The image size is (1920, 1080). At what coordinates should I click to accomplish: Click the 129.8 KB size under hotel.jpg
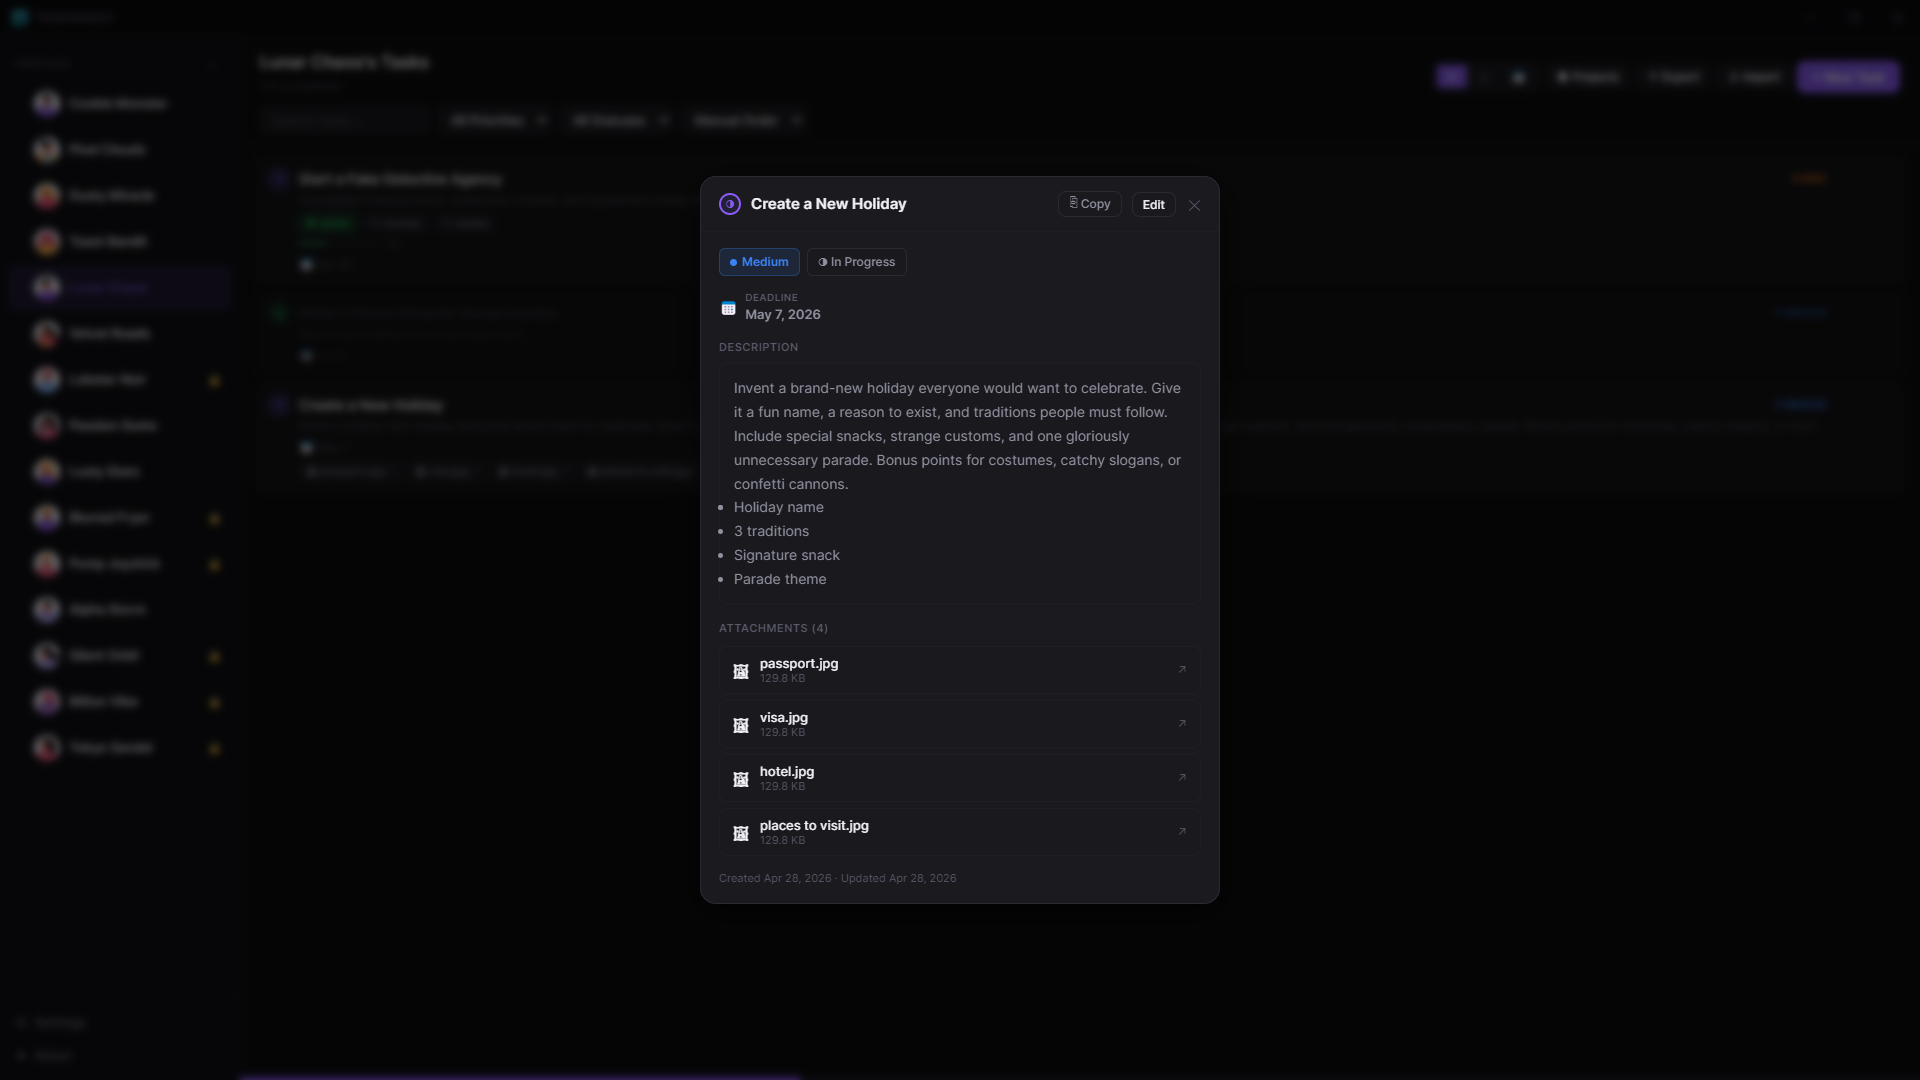point(782,787)
